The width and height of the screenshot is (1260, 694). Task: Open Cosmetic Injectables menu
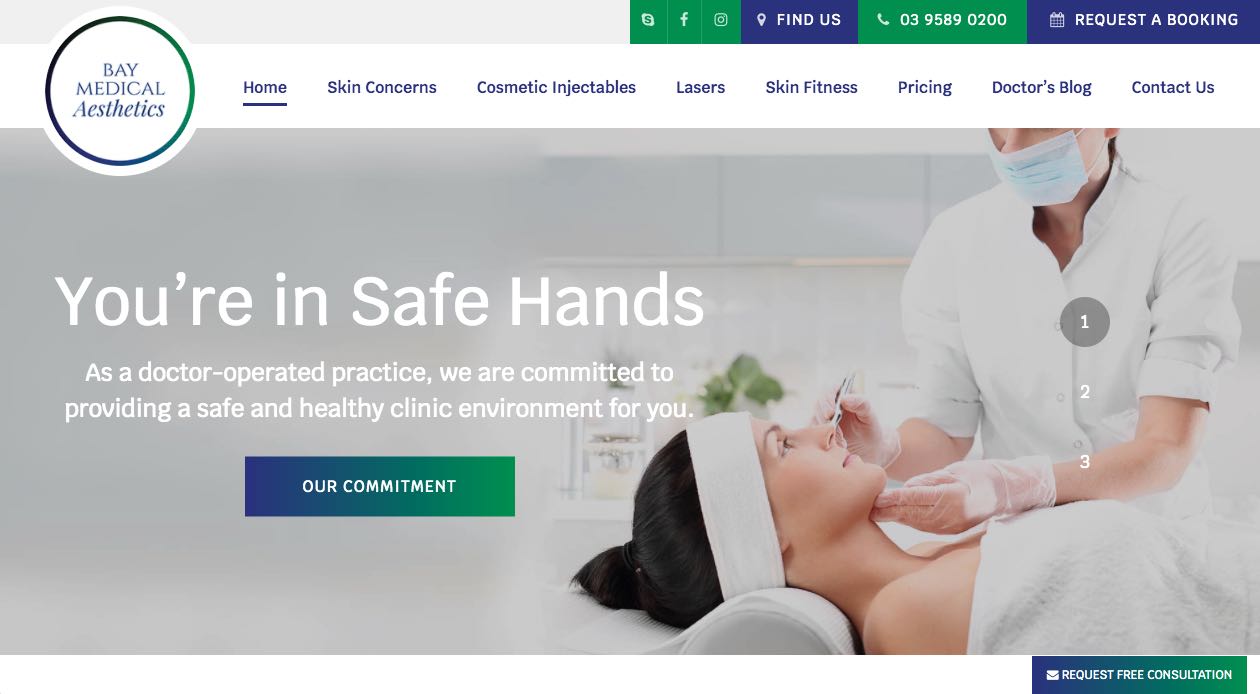556,87
